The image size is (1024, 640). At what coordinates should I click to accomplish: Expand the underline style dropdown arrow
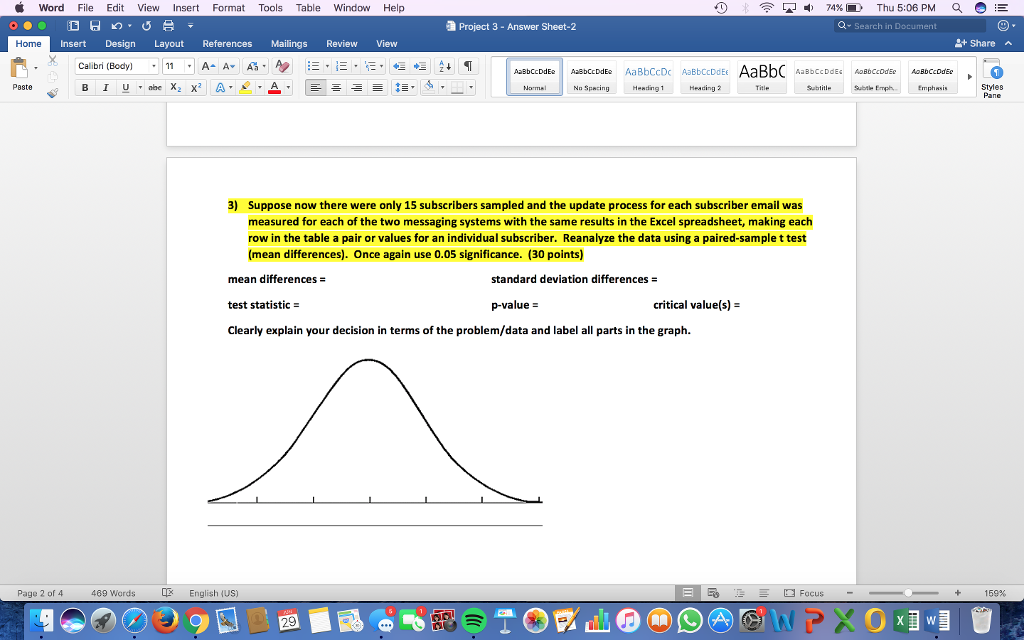140,88
